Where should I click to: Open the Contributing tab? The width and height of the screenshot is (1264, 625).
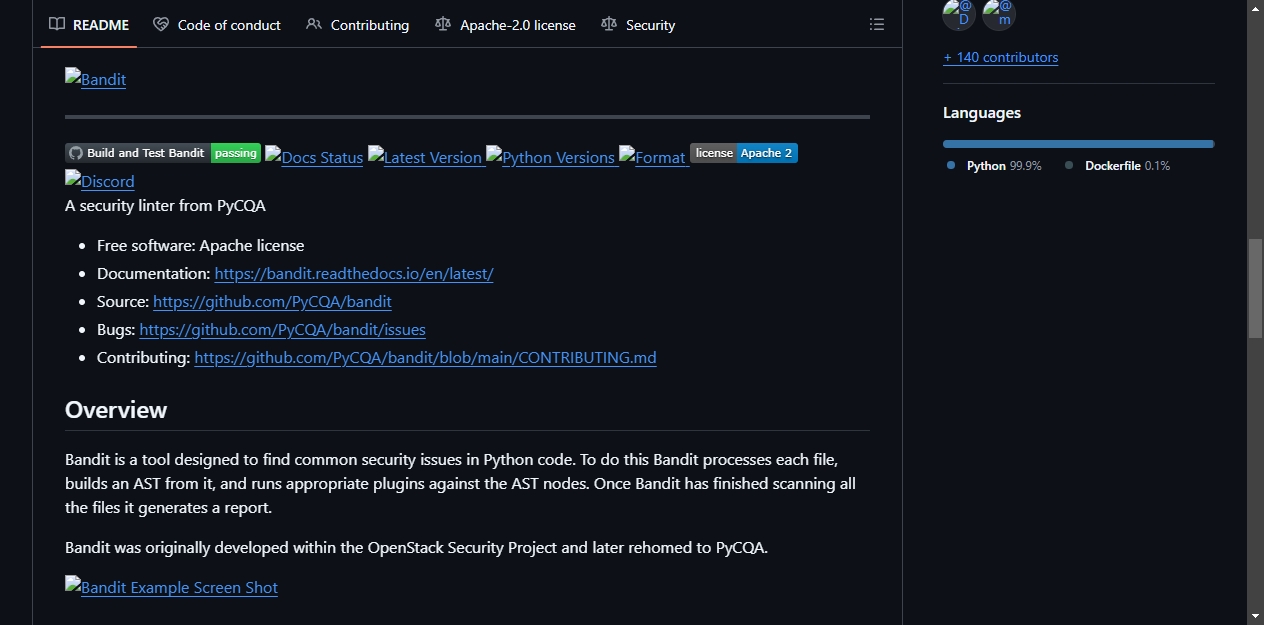[x=357, y=25]
